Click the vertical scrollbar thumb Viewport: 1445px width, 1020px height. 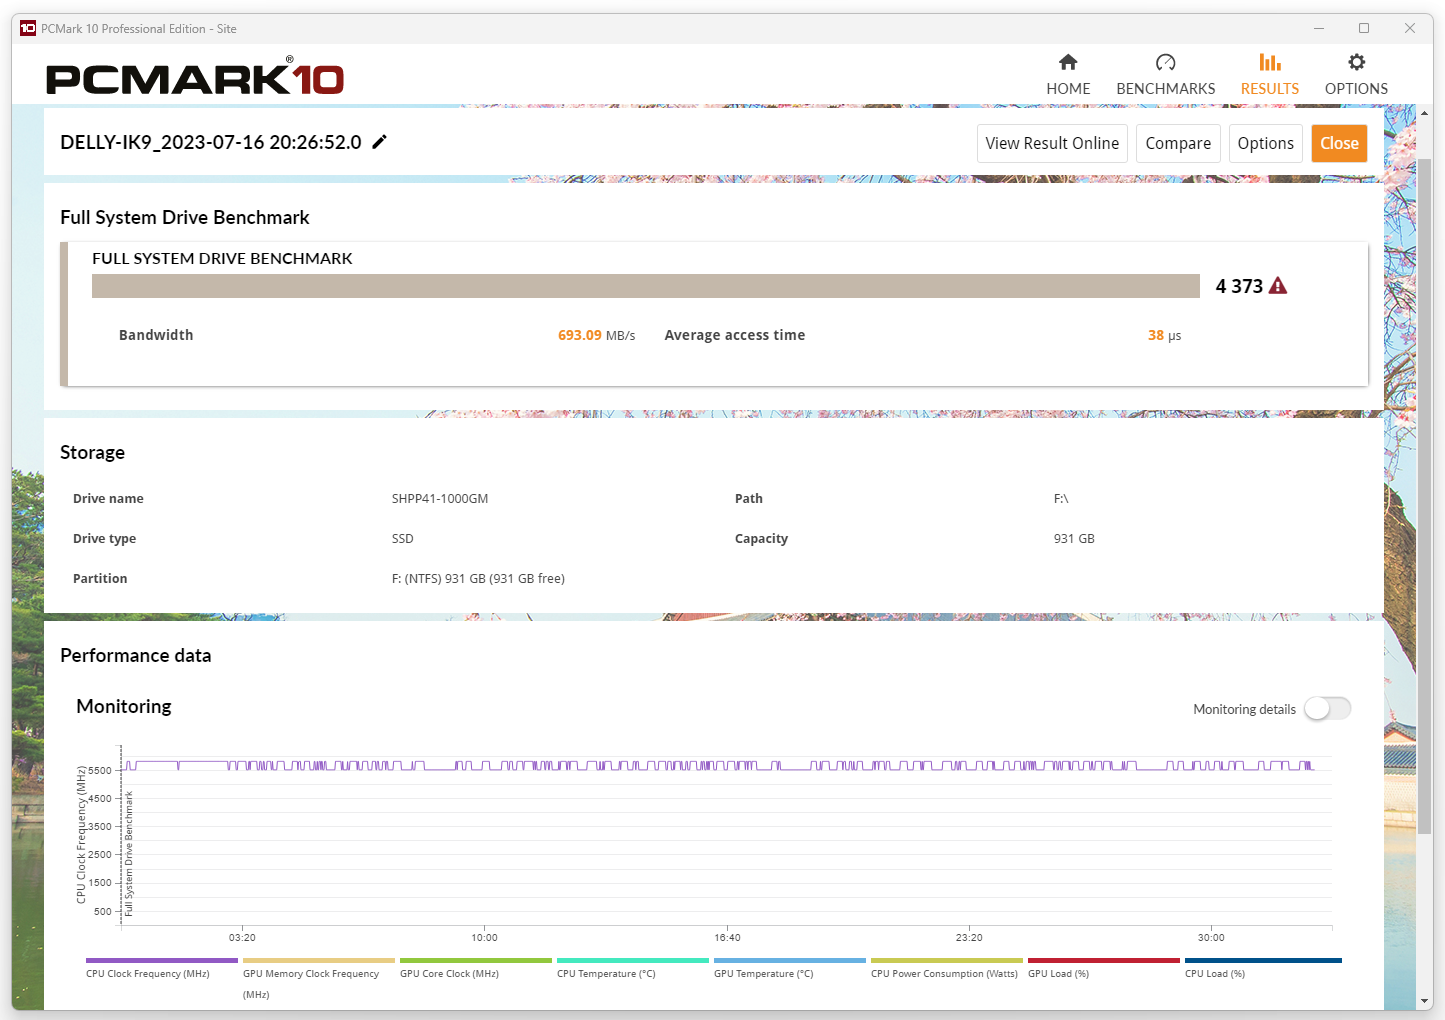tap(1424, 495)
